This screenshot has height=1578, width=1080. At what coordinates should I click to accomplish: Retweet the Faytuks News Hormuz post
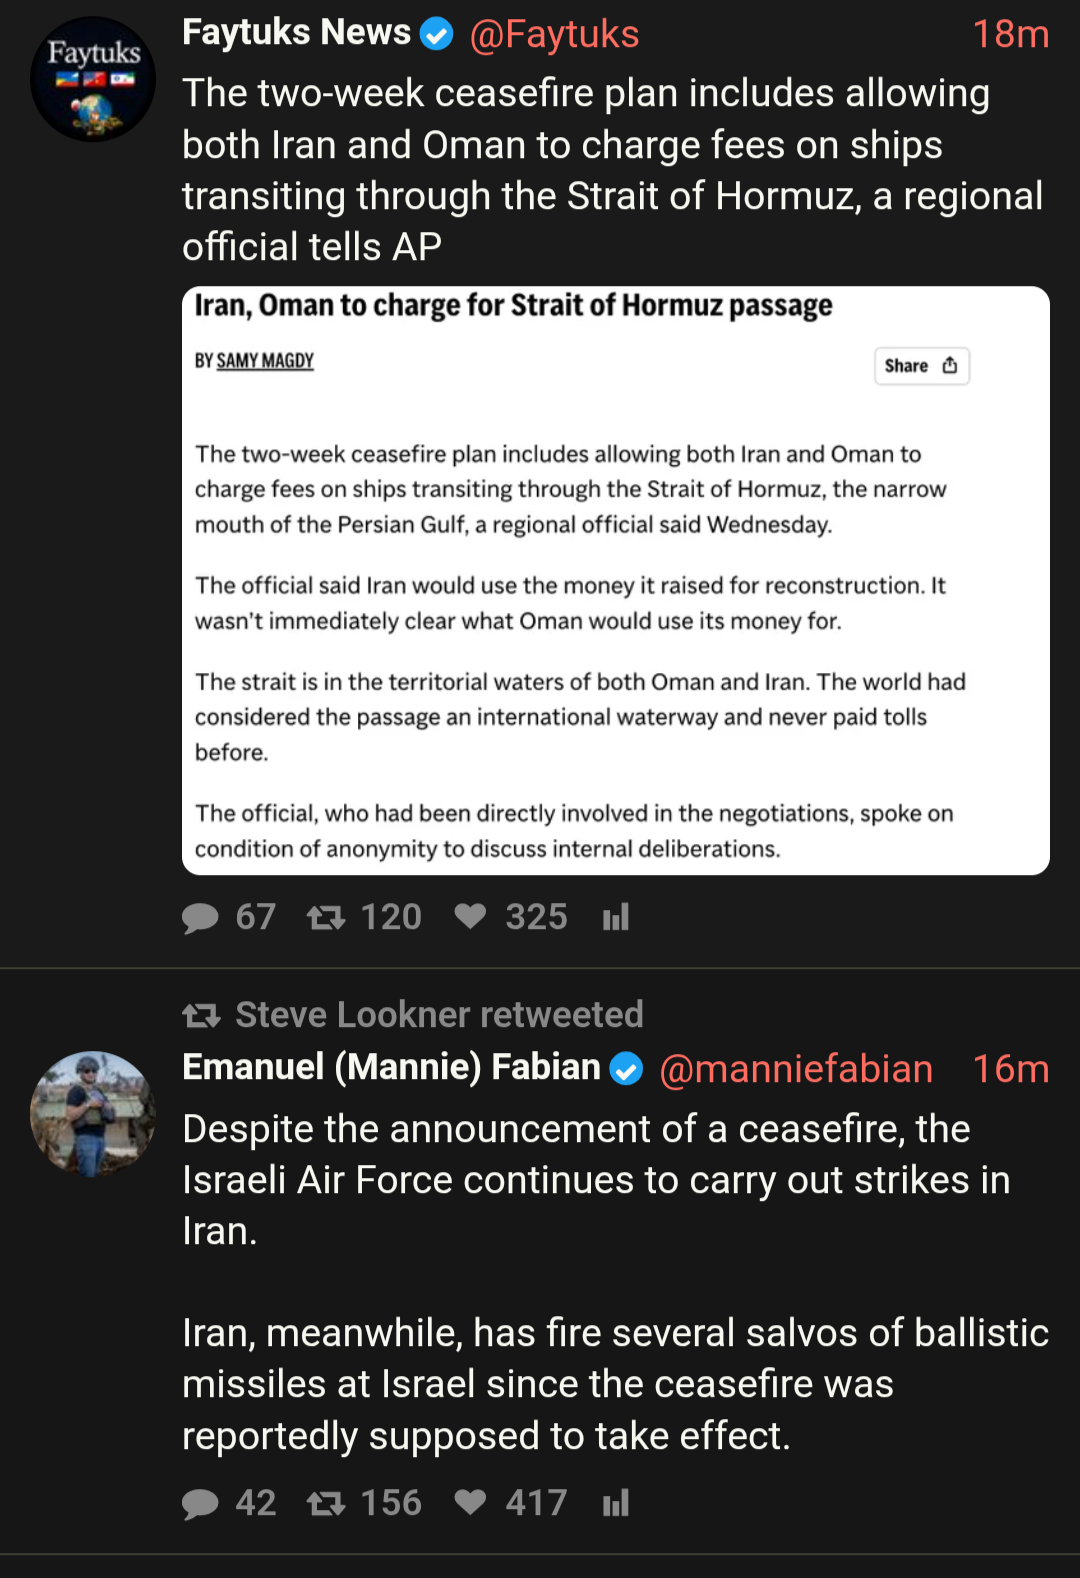pos(326,917)
